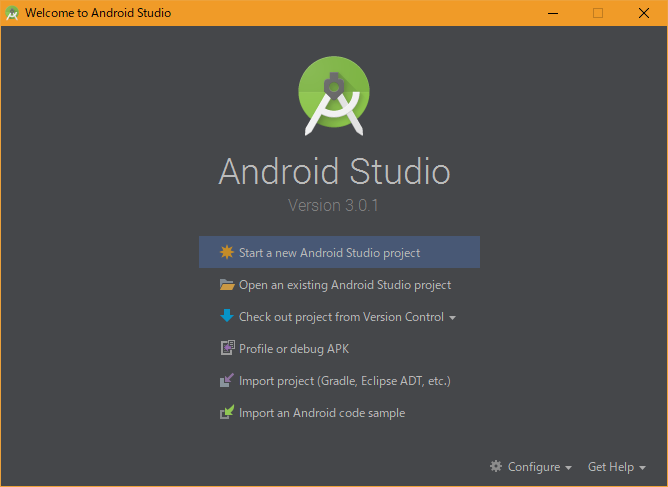Select Start a new Android Studio project
Viewport: 668px width, 487px height.
329,253
